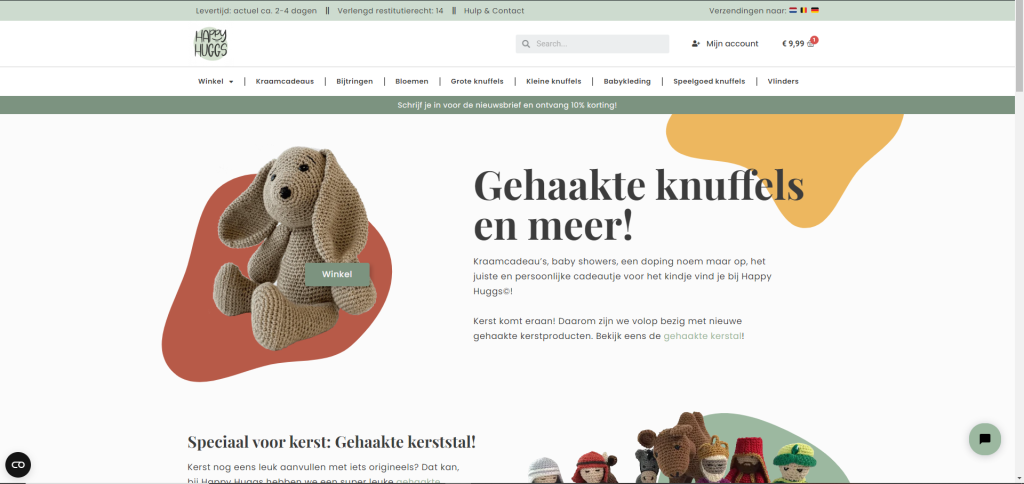Click 'Levertijd: actuel ca. 2-4 dagen' text
Viewport: 1024px width, 484px height.
(256, 10)
